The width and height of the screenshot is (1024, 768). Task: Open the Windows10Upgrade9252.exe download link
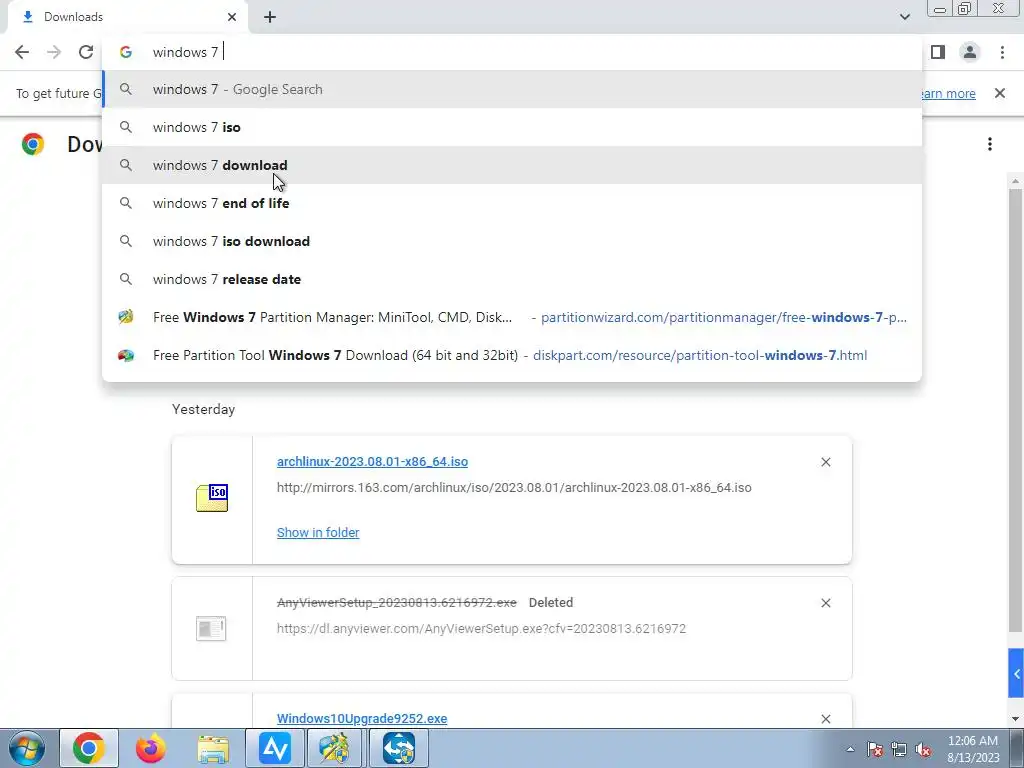pos(362,718)
